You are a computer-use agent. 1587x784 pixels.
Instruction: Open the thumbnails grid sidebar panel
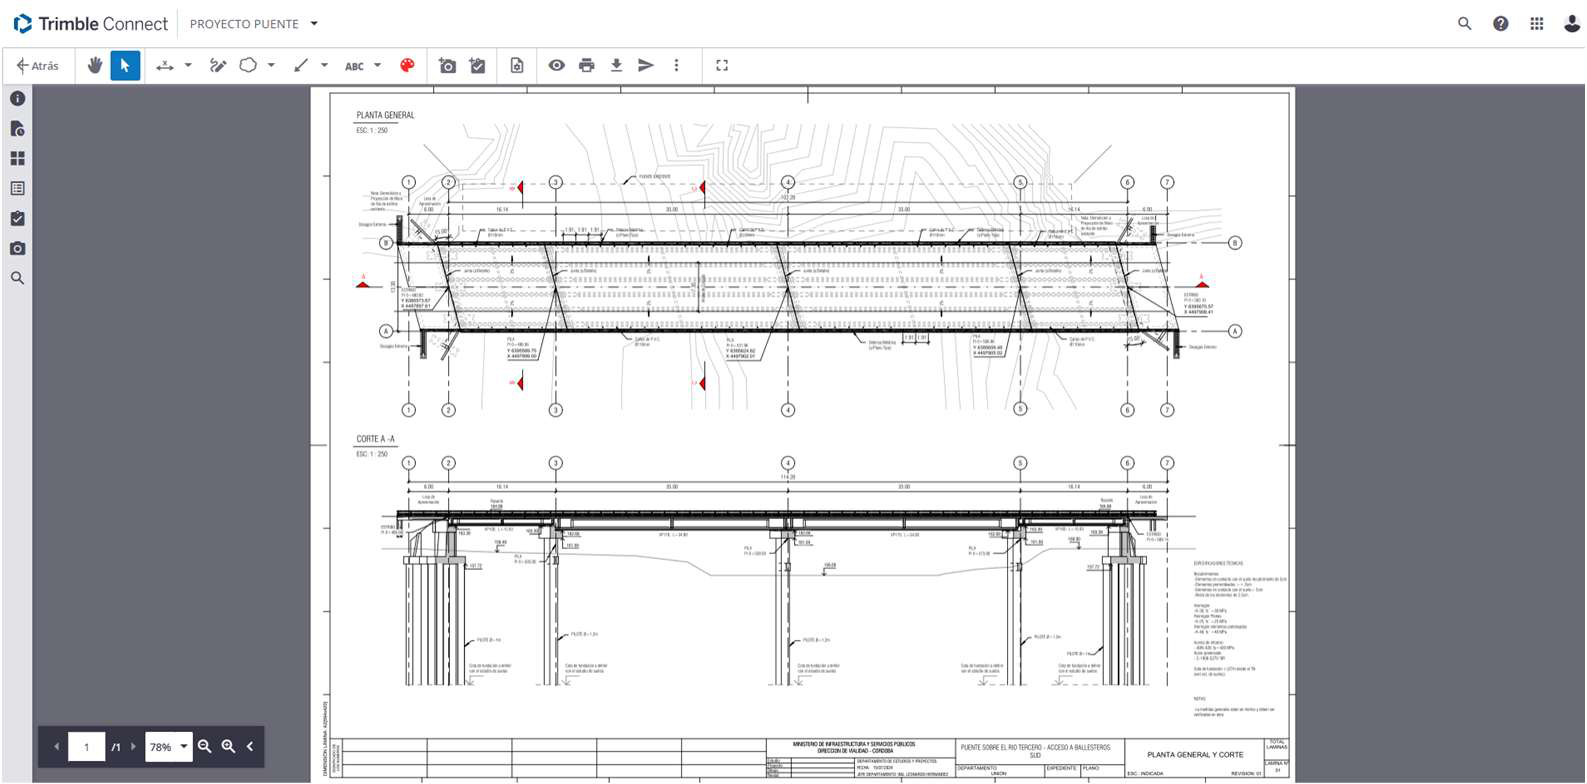17,159
